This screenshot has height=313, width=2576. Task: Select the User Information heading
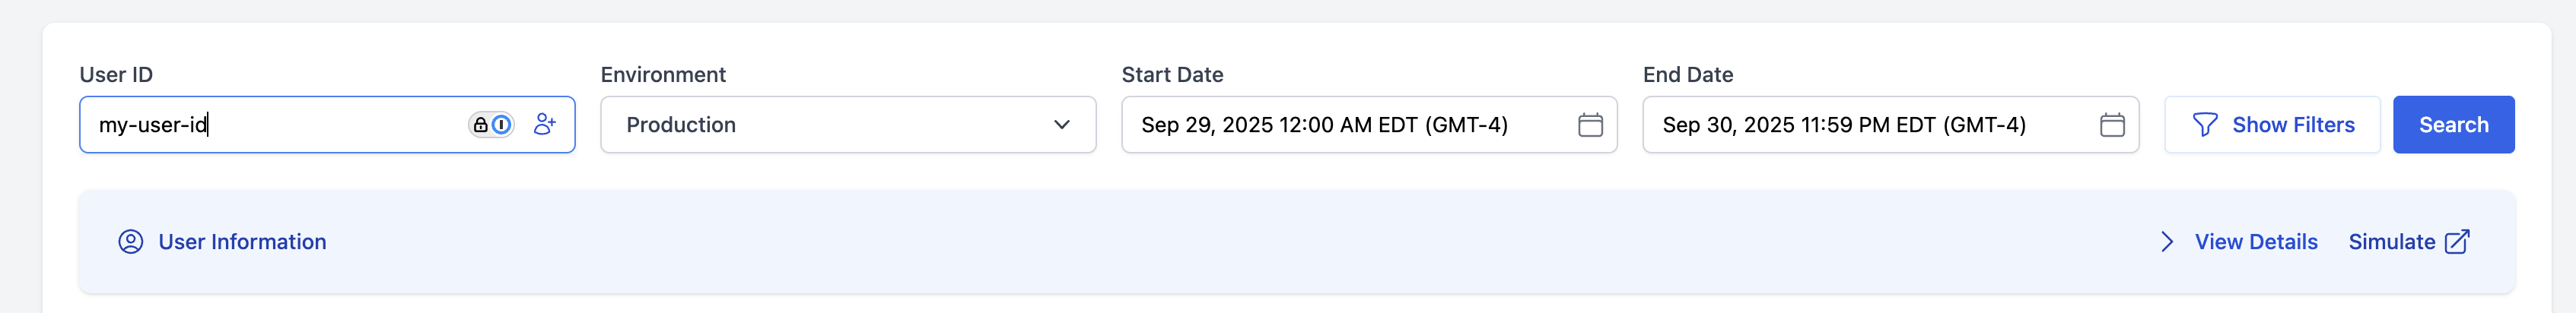(x=242, y=242)
